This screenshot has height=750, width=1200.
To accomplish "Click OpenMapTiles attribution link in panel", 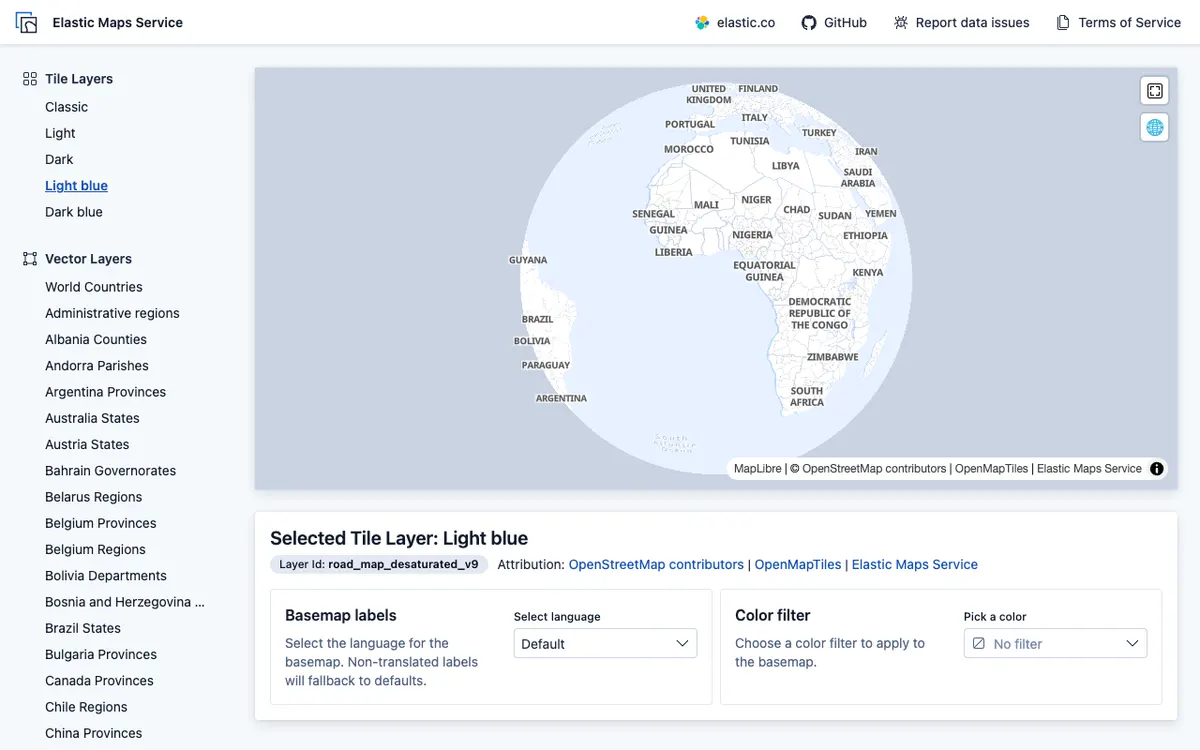I will (x=798, y=564).
